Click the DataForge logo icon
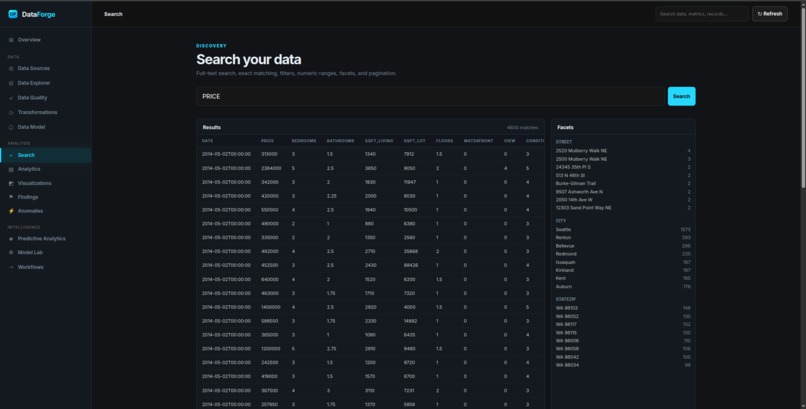 click(x=13, y=14)
